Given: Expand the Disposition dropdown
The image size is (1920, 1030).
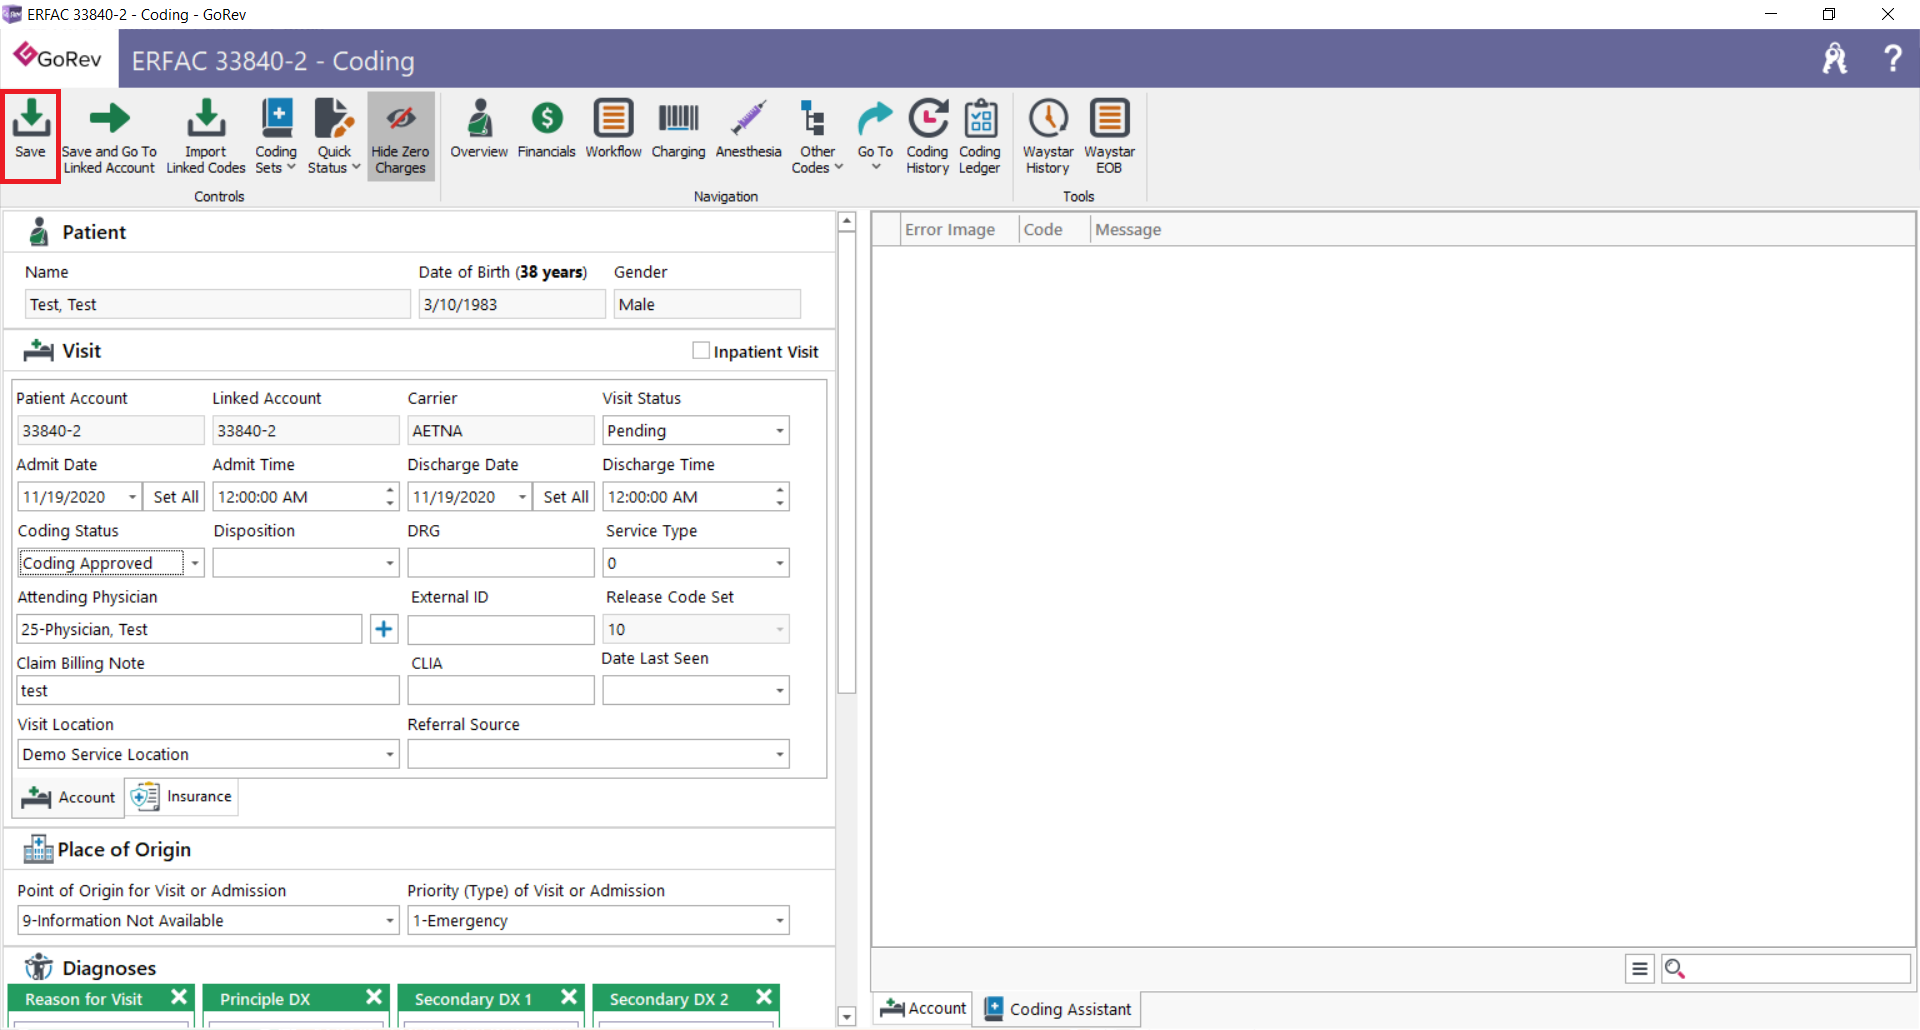Looking at the screenshot, I should (x=390, y=563).
